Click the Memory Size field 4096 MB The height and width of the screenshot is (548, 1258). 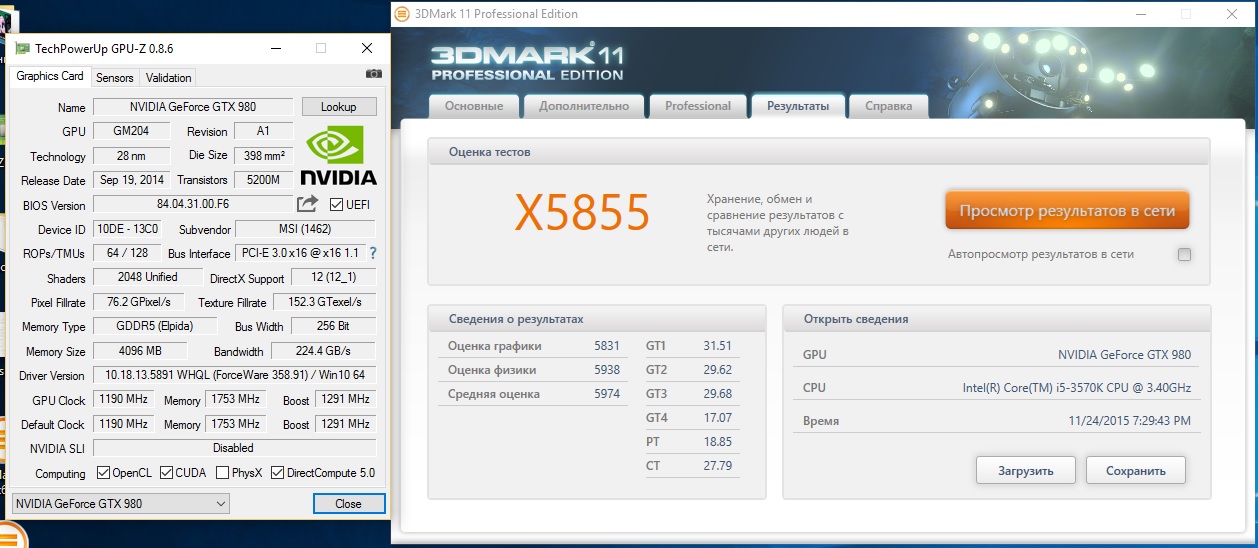(x=140, y=351)
